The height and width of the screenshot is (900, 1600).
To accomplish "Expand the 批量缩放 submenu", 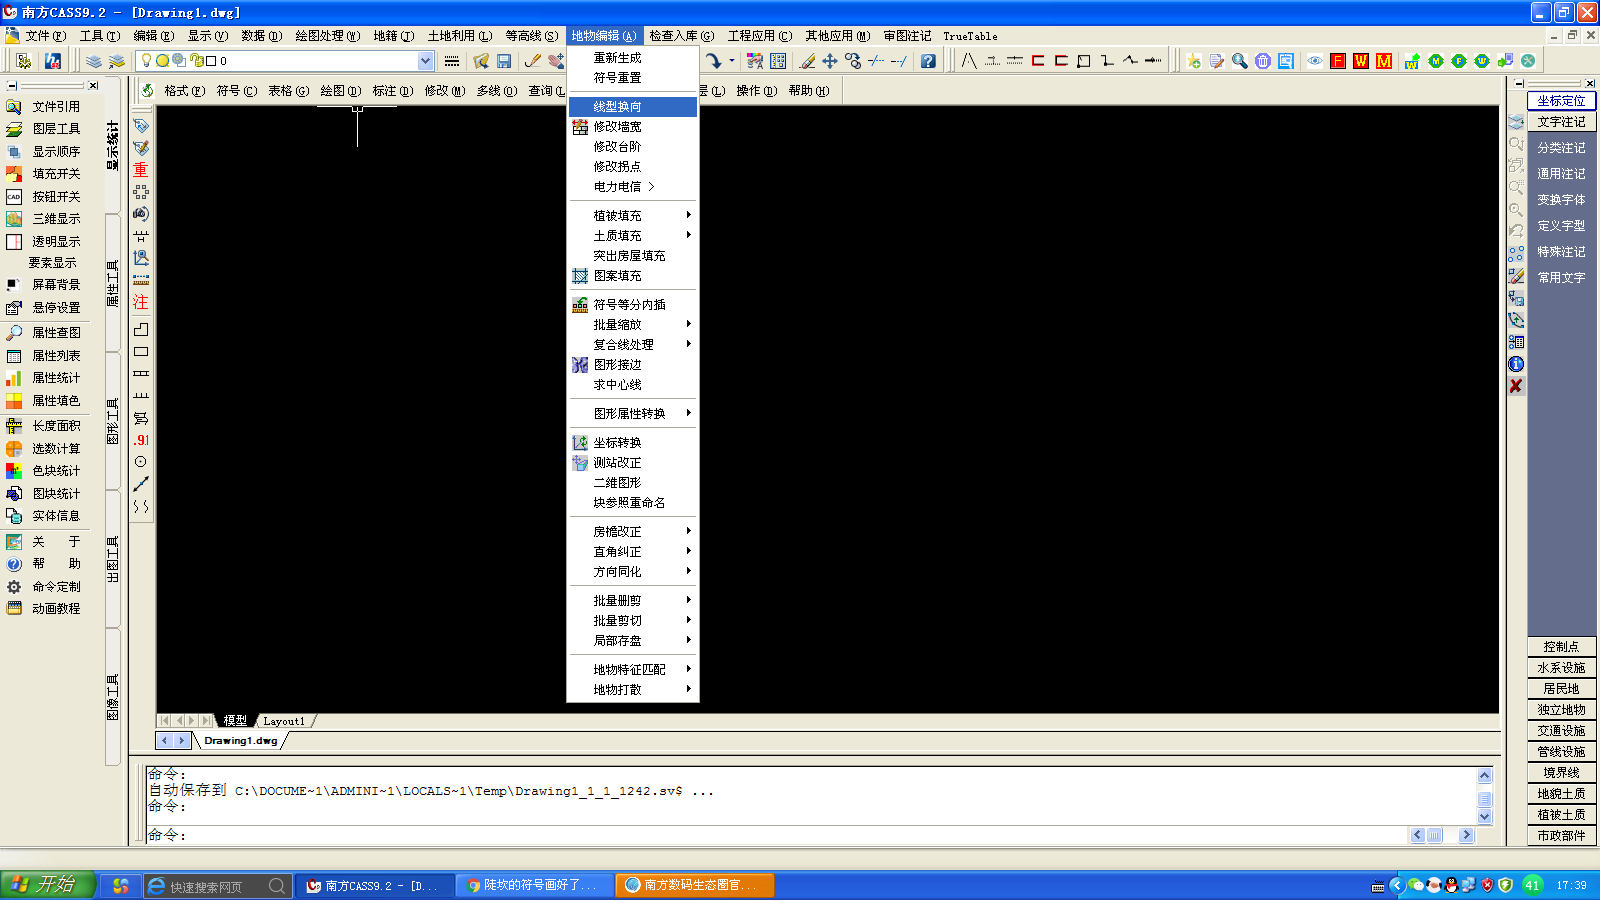I will [x=632, y=324].
